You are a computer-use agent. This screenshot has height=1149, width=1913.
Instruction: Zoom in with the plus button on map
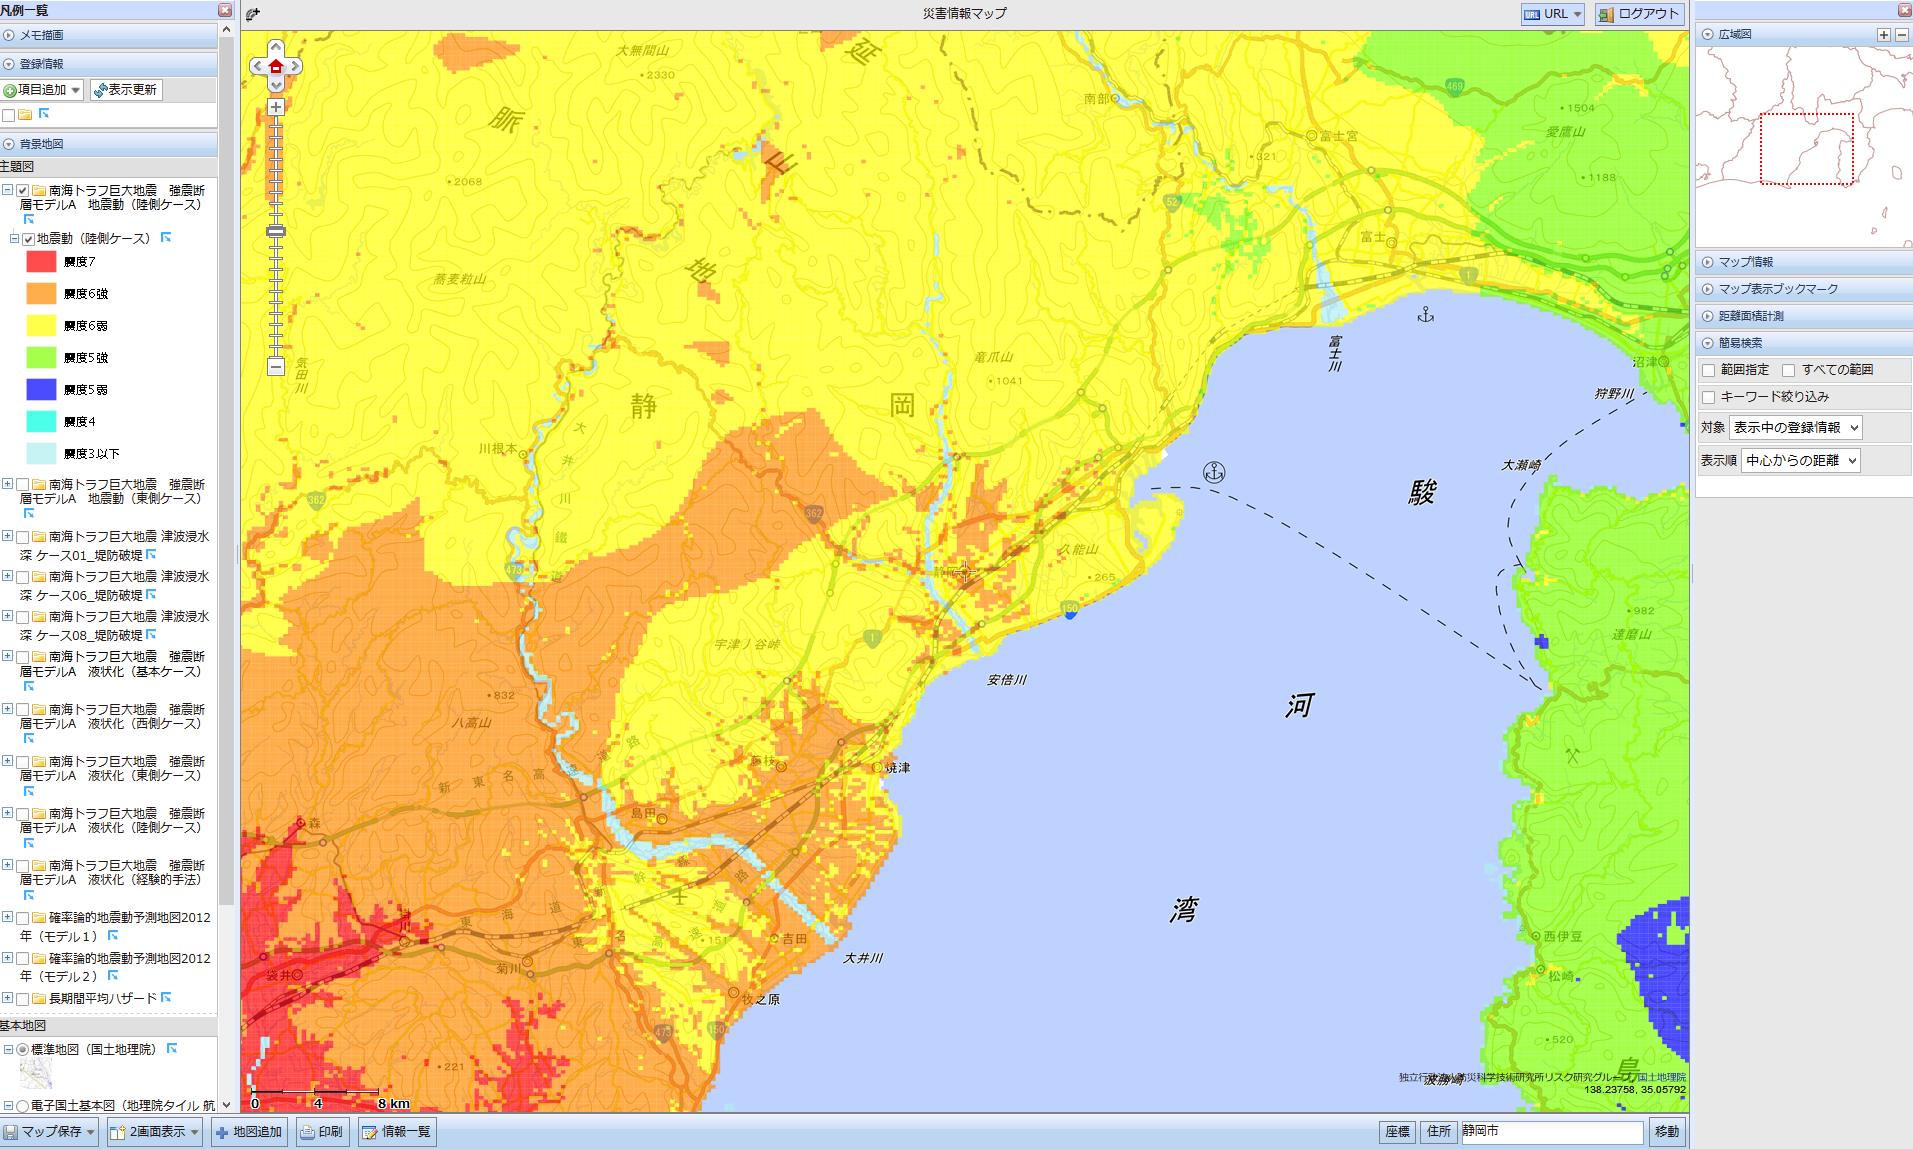click(x=276, y=107)
